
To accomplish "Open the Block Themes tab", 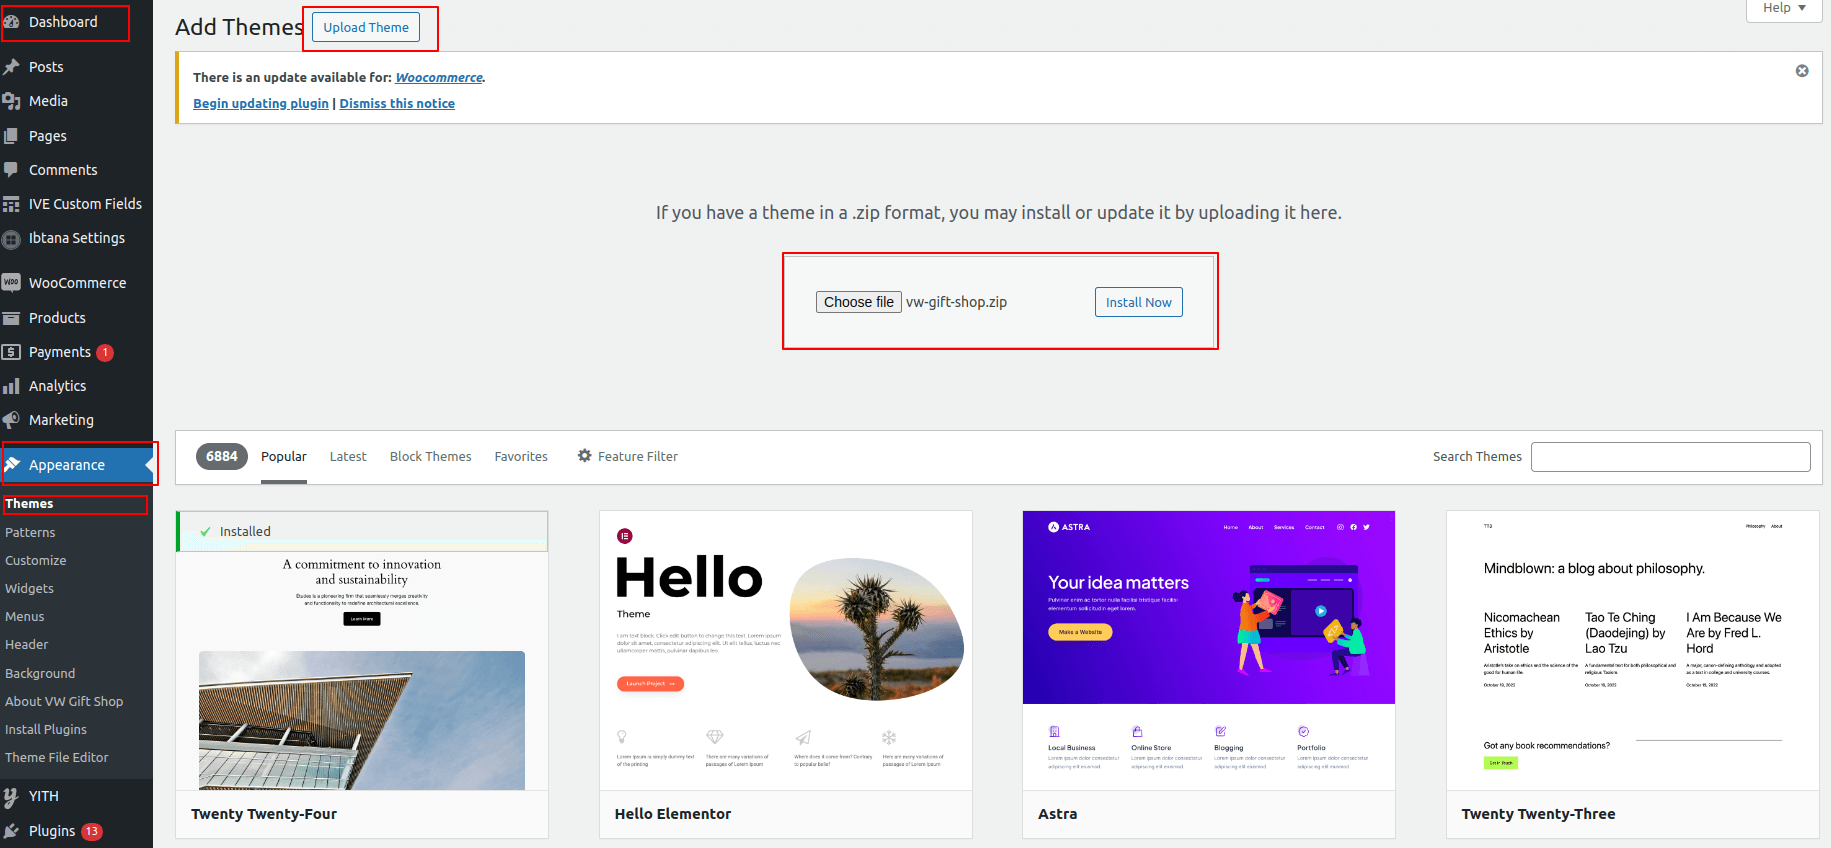I will (430, 456).
